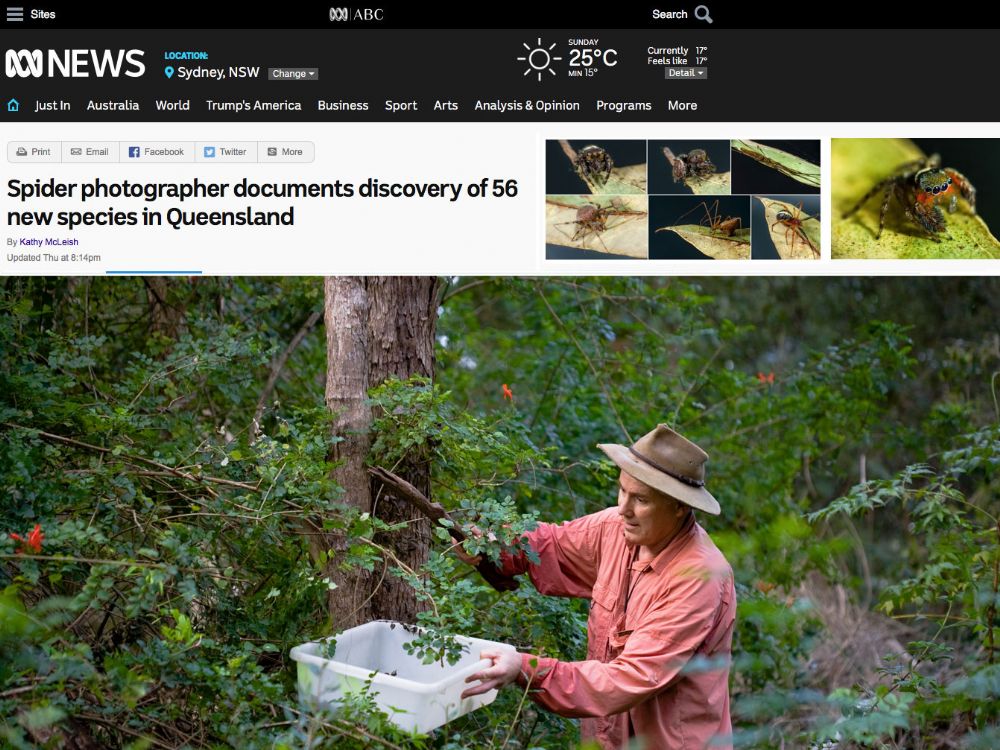Screen dimensions: 1000x750
Task: Open the Change location dropdown
Action: 293,74
